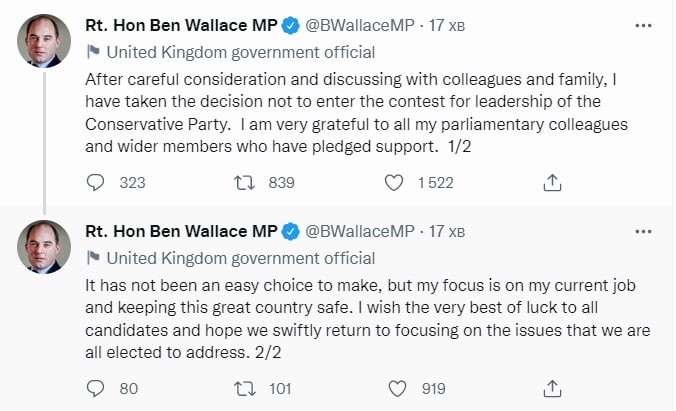Like the second tweet with 919 likes

395,387
